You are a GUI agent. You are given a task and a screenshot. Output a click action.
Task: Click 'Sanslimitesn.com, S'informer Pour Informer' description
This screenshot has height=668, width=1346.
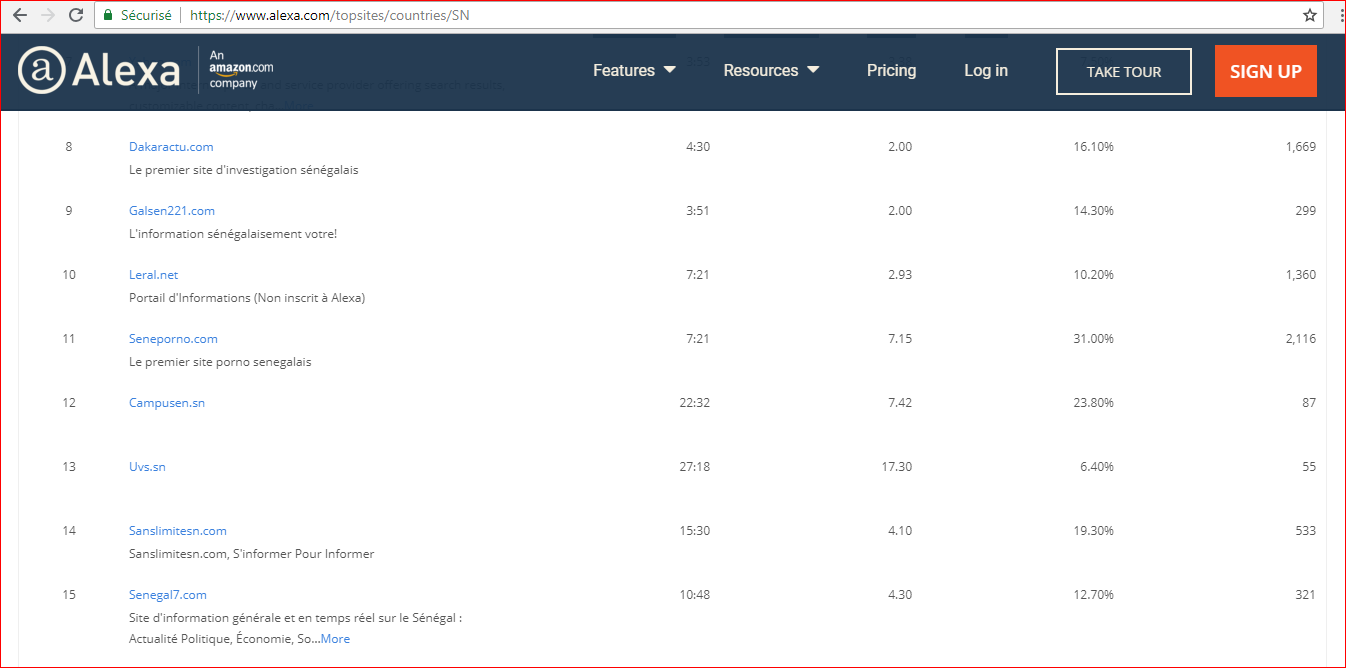pos(252,554)
